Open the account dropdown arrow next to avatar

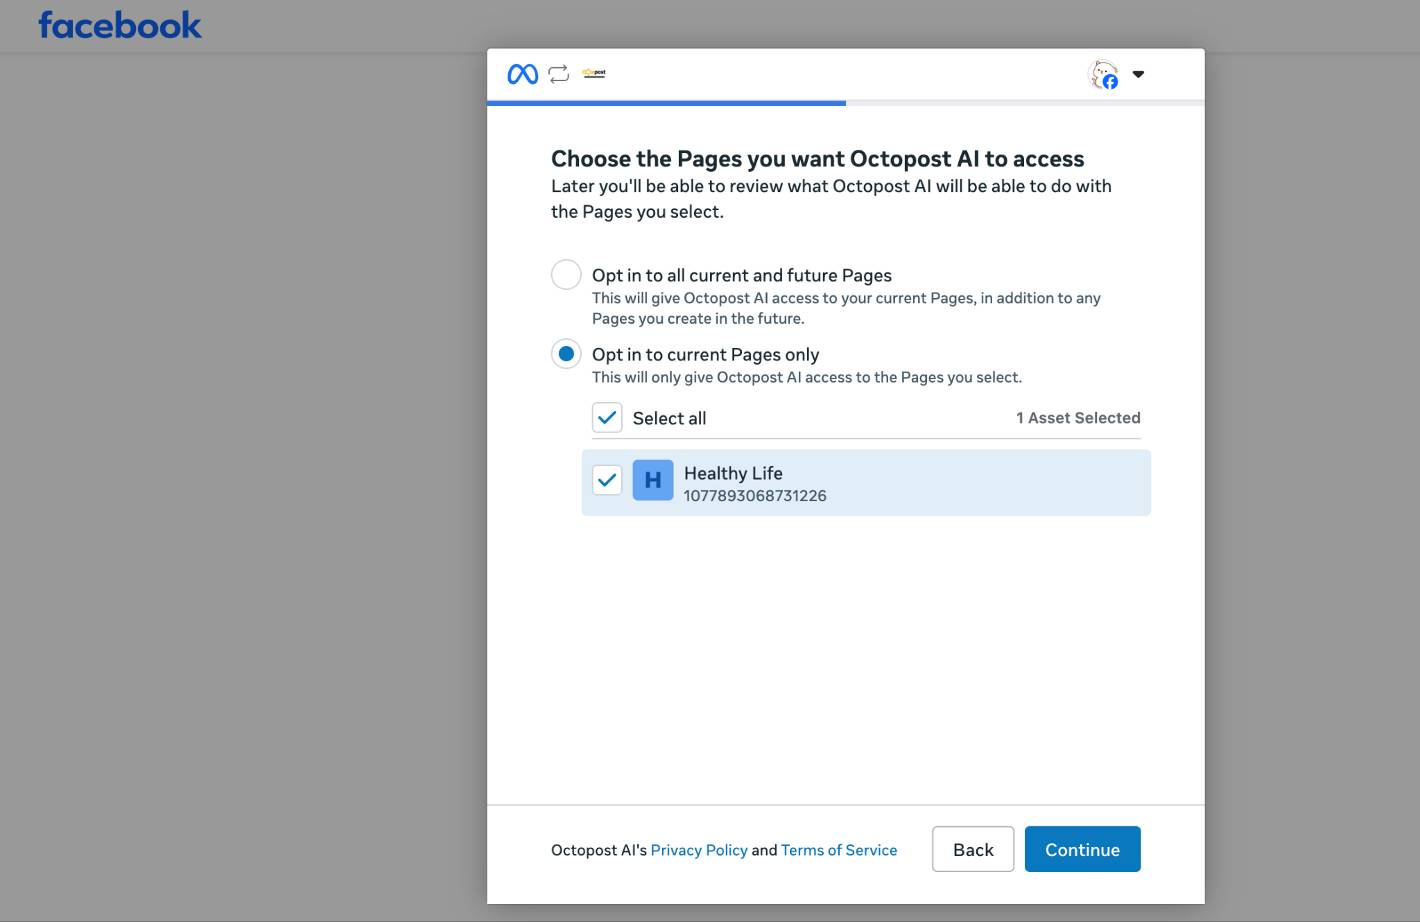click(1138, 74)
